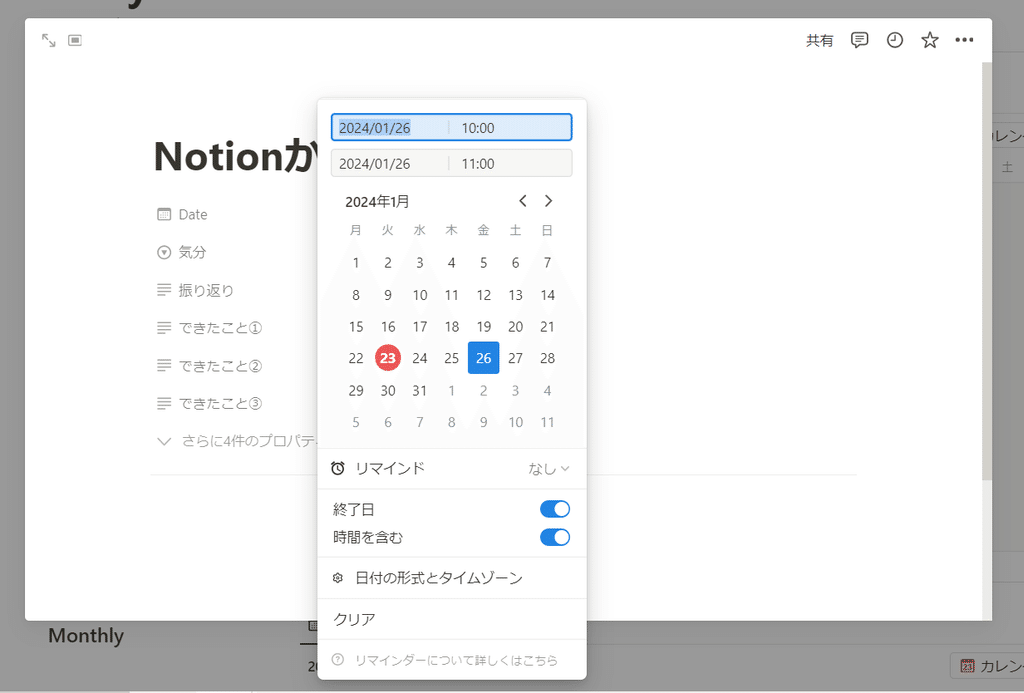Screen dimensions: 1024x693
Task: Select January 14 in calendar
Action: (x=547, y=295)
